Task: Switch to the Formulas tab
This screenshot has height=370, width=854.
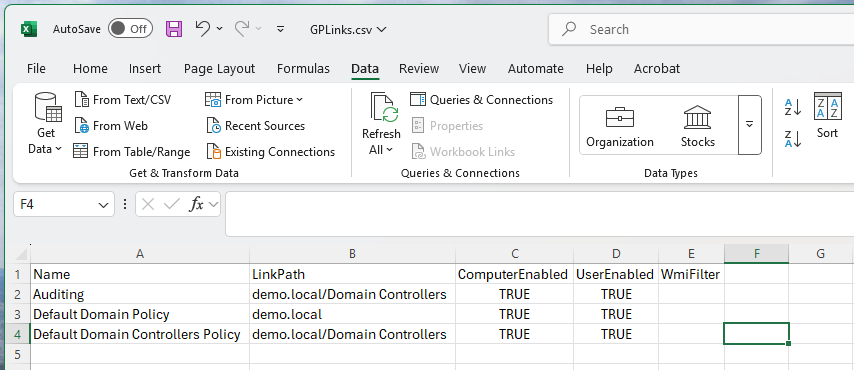Action: (x=303, y=69)
